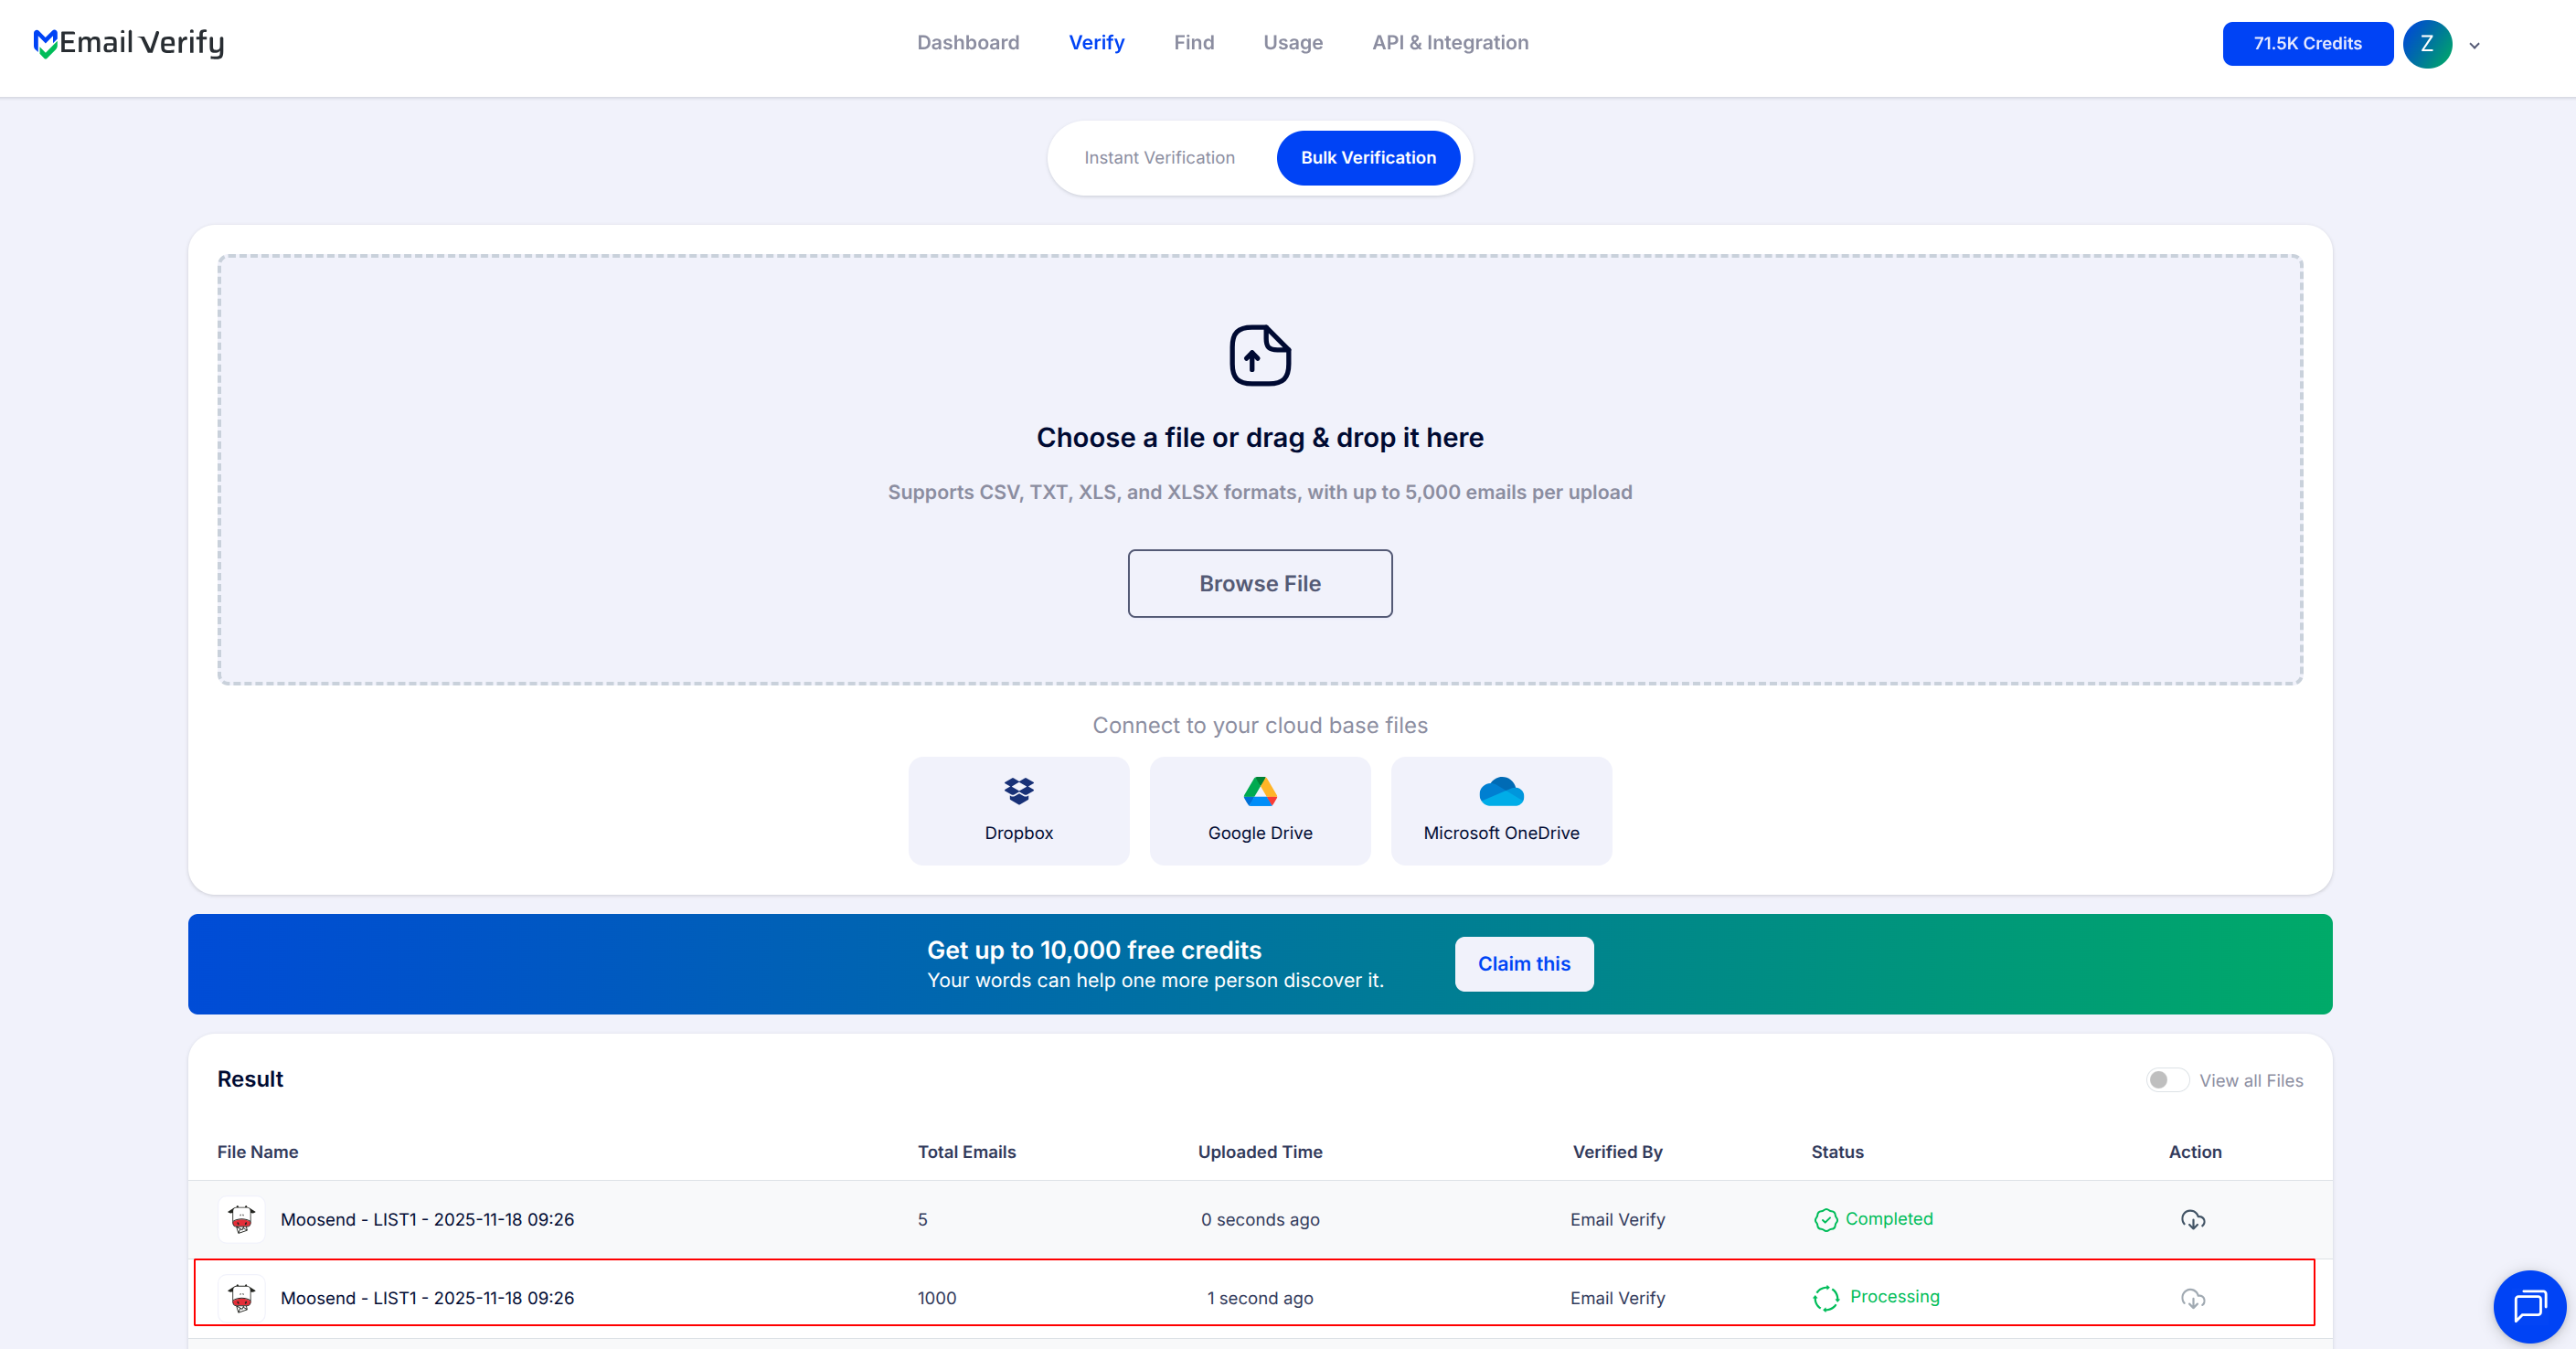Click the '1 second ago' upload time
The height and width of the screenshot is (1349, 2576).
tap(1260, 1298)
